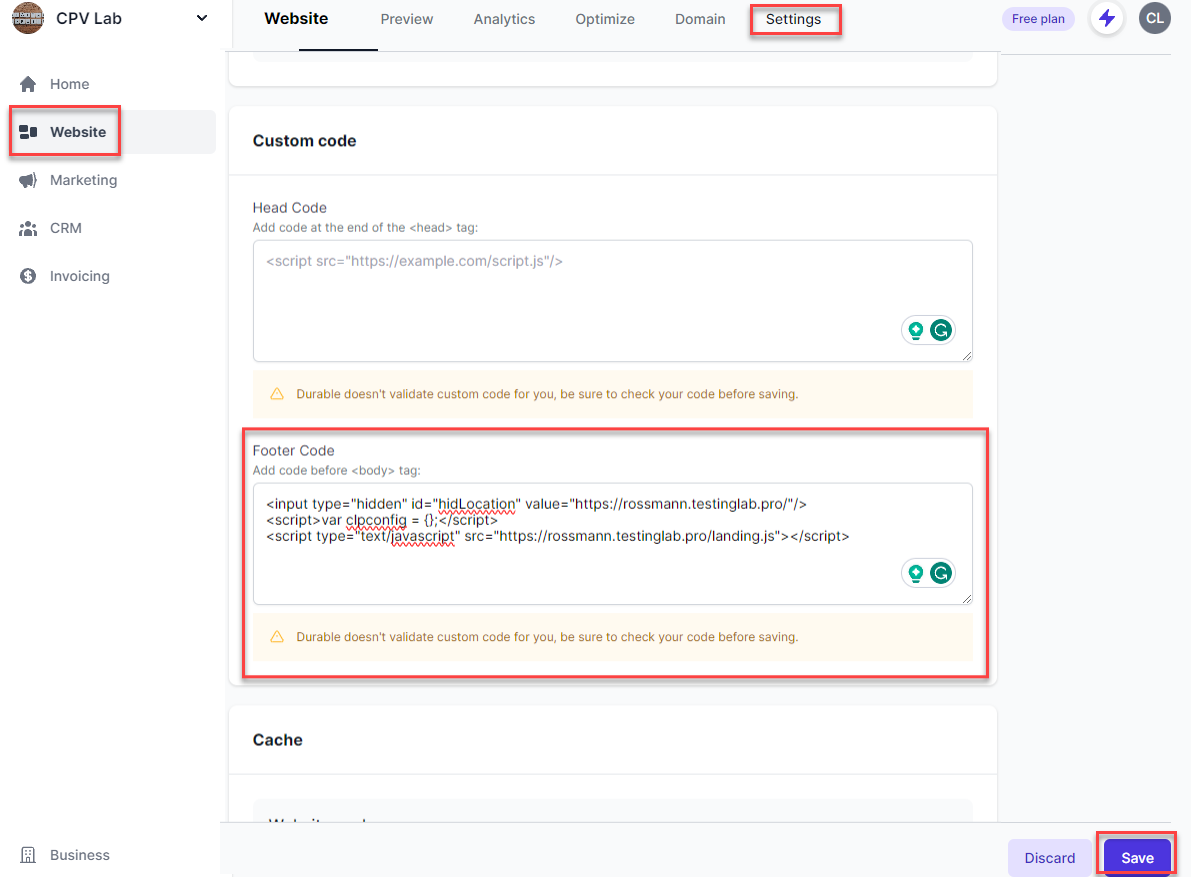The height and width of the screenshot is (877, 1191).
Task: Click the Custom code section heading
Action: 305,141
